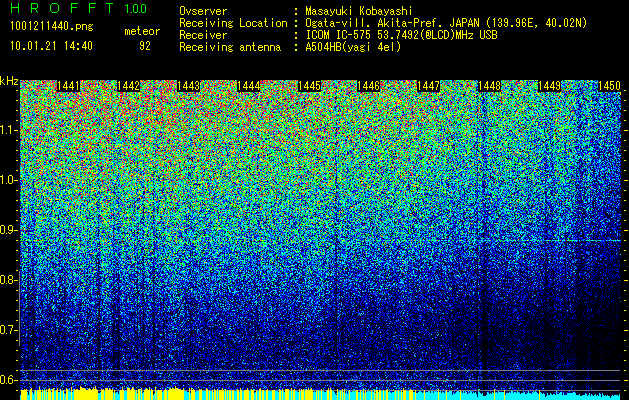Click the Ogata-vill. Akita-Pref. JAPAN location text

pyautogui.click(x=446, y=24)
